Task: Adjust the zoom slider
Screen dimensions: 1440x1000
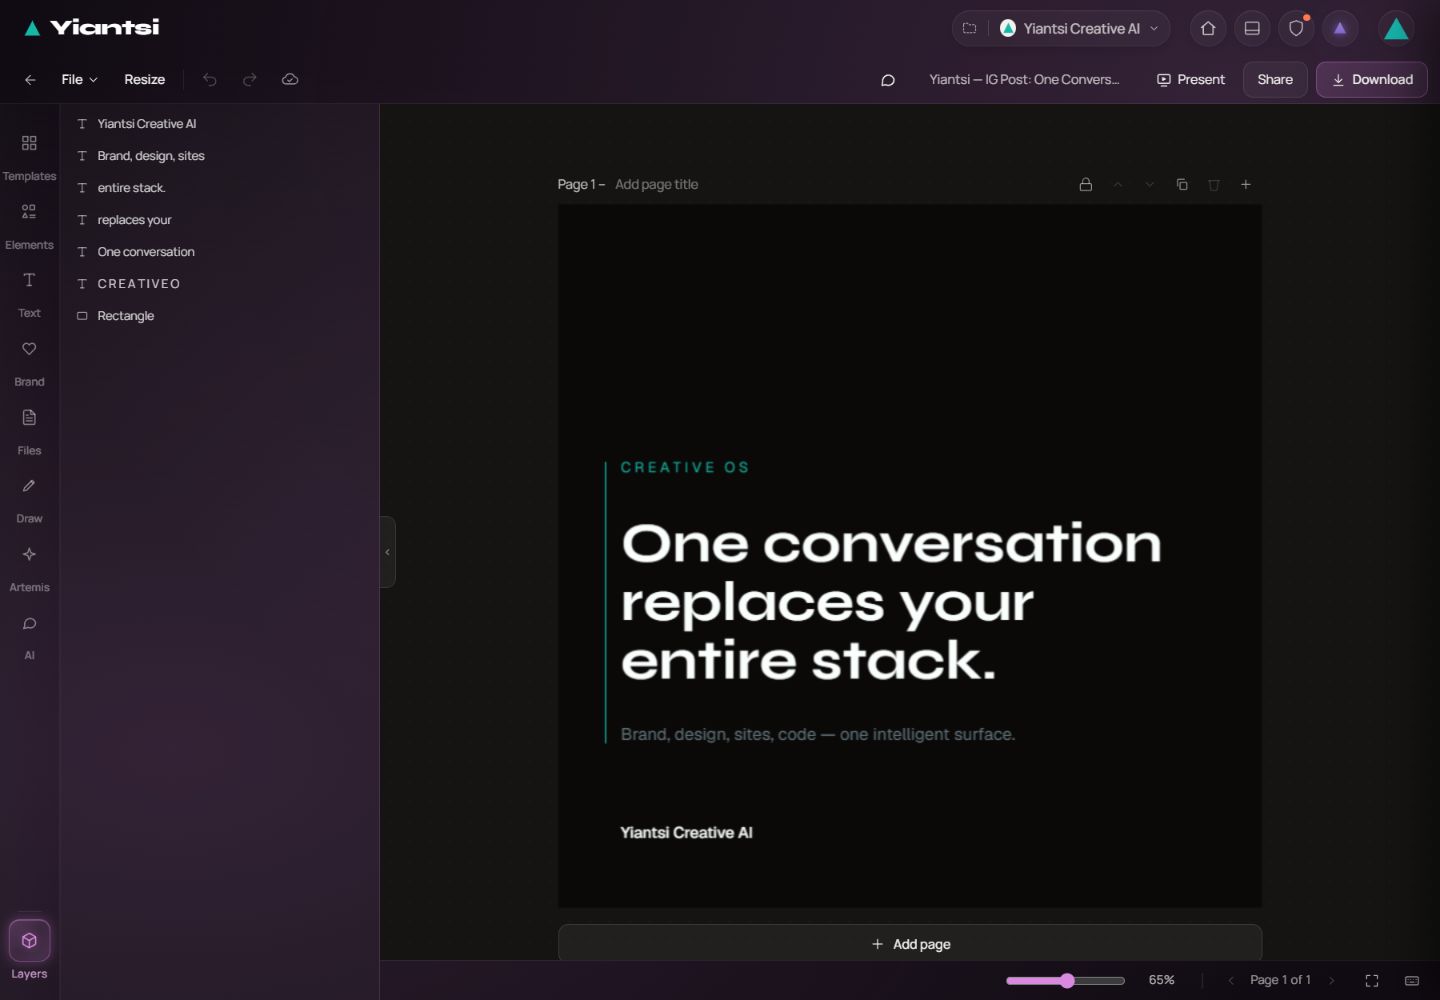Action: pos(1066,981)
